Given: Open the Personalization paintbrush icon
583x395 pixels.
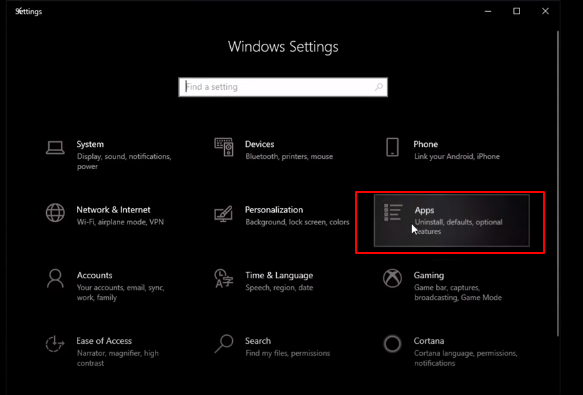Looking at the screenshot, I should click(224, 214).
